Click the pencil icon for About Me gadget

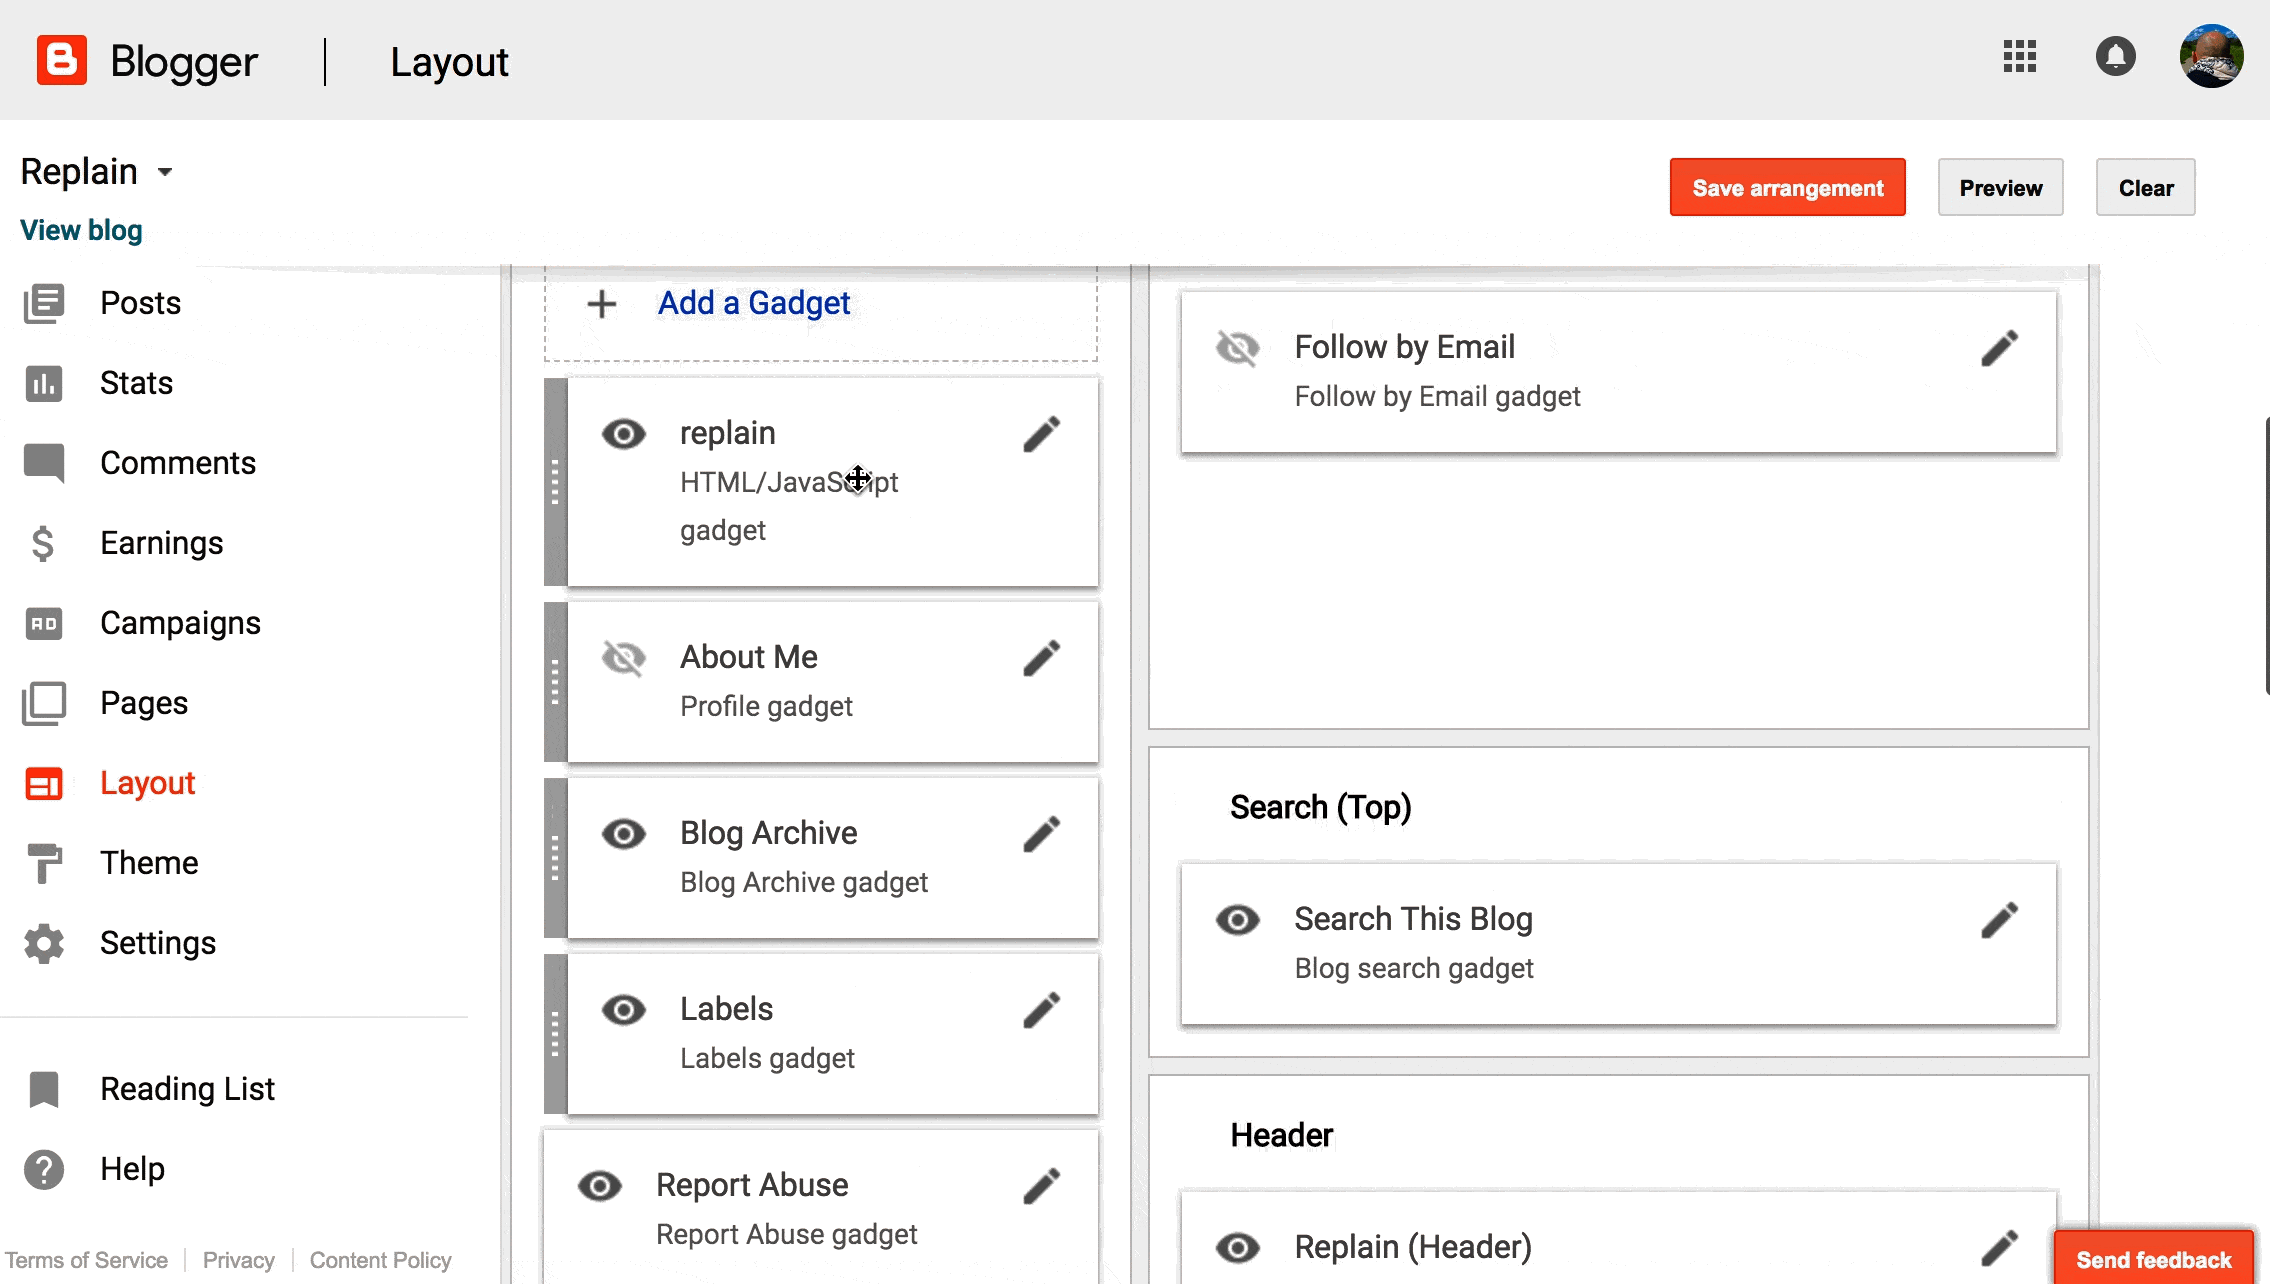[1041, 658]
